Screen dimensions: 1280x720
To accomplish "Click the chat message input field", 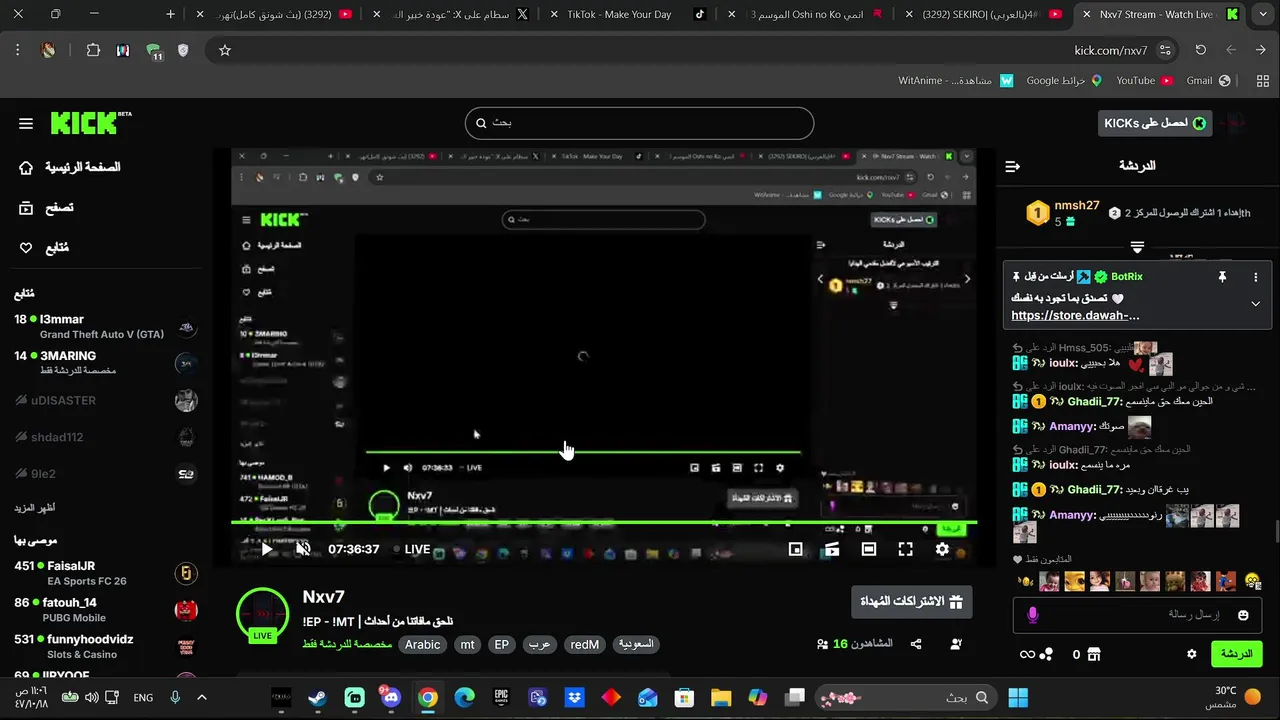I will pos(1137,615).
